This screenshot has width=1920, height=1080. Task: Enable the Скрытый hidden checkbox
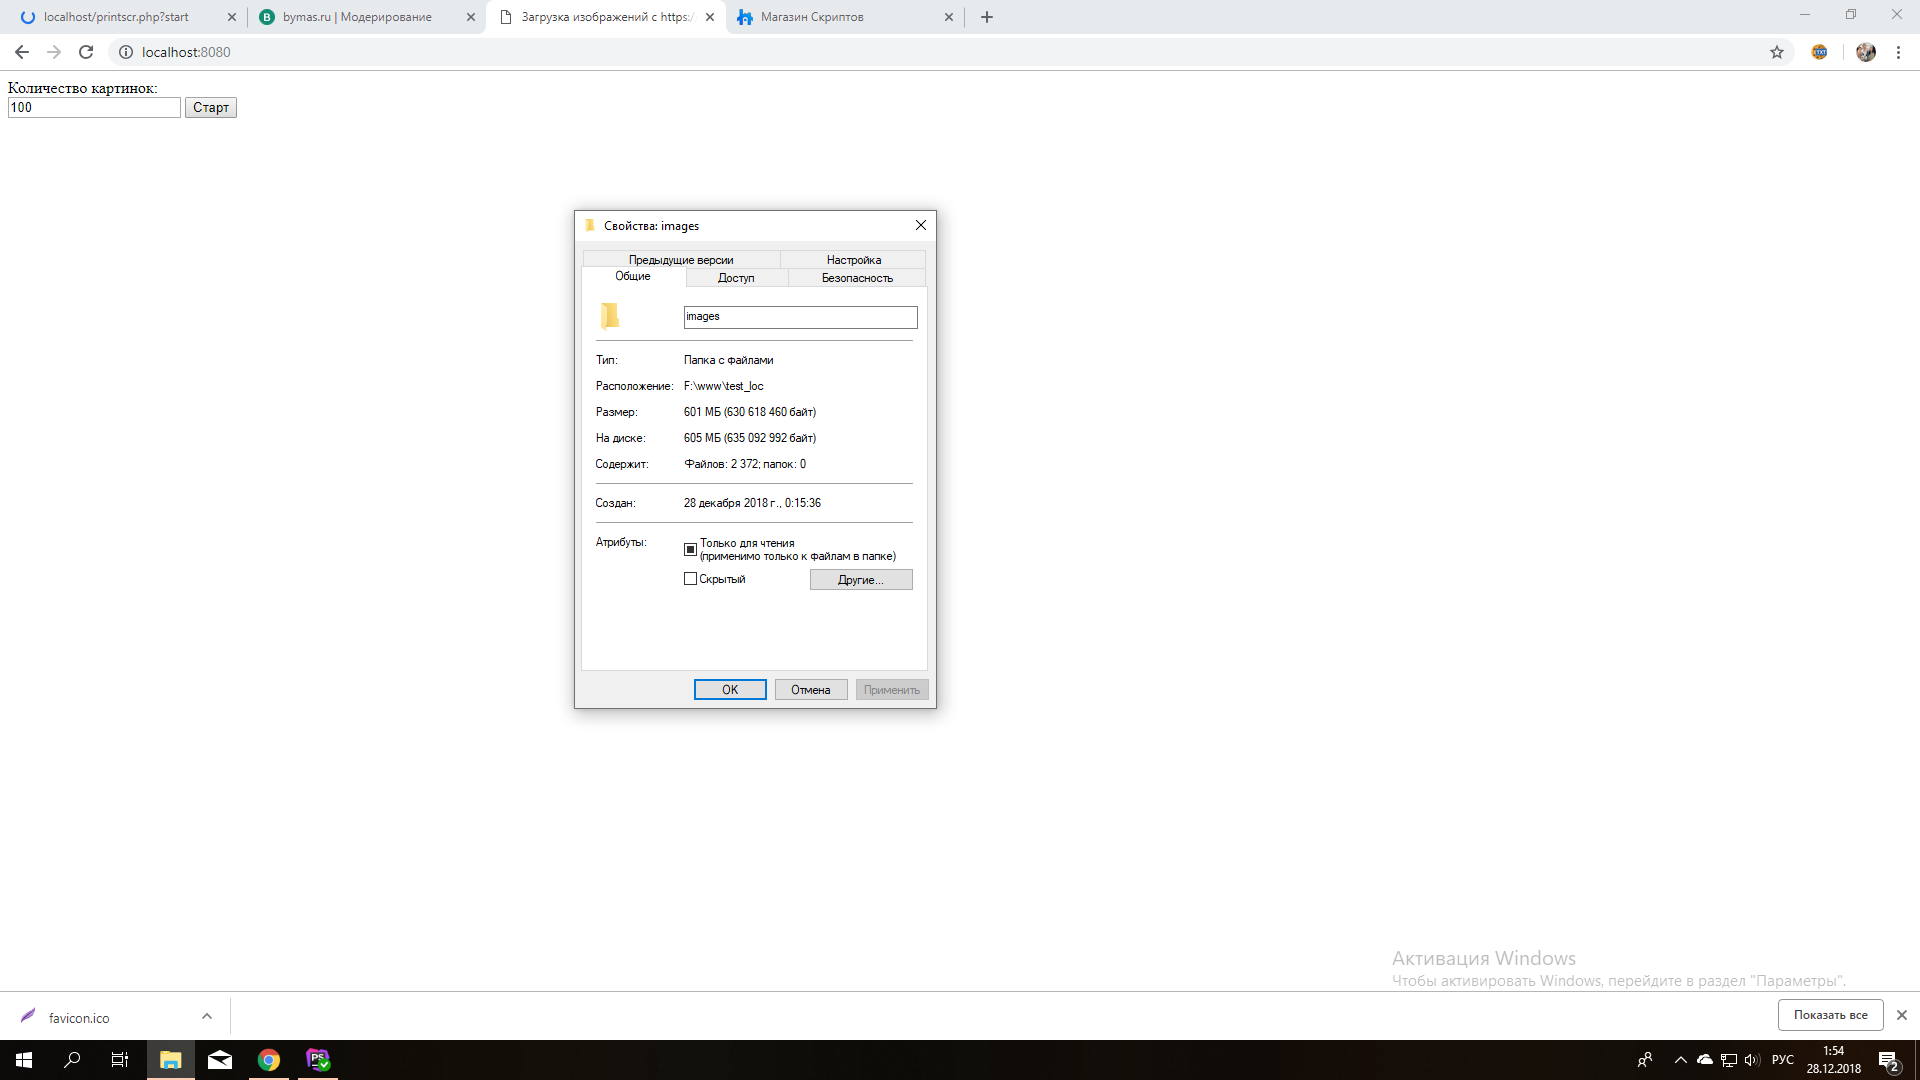[690, 579]
